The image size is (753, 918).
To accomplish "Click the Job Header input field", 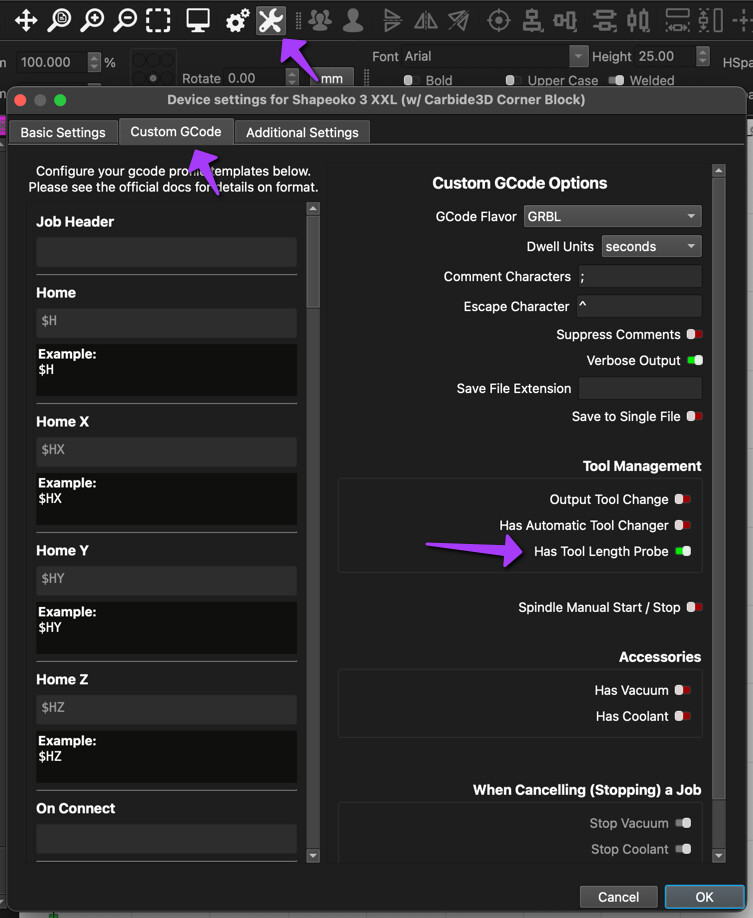I will pyautogui.click(x=166, y=252).
